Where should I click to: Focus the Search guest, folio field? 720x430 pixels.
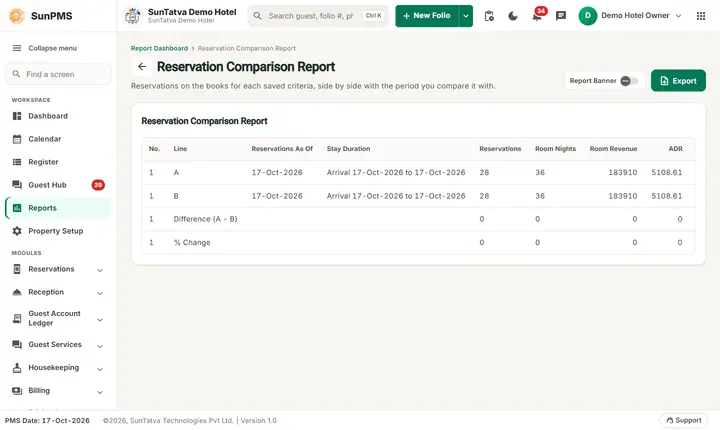pyautogui.click(x=318, y=16)
